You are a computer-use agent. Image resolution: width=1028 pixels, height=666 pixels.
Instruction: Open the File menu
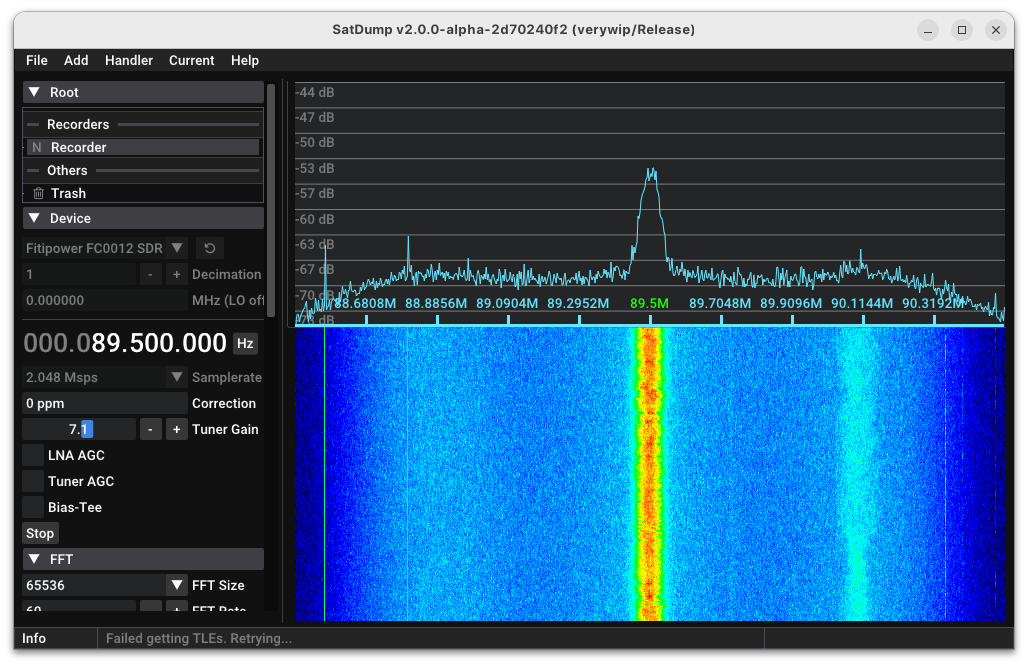click(37, 60)
